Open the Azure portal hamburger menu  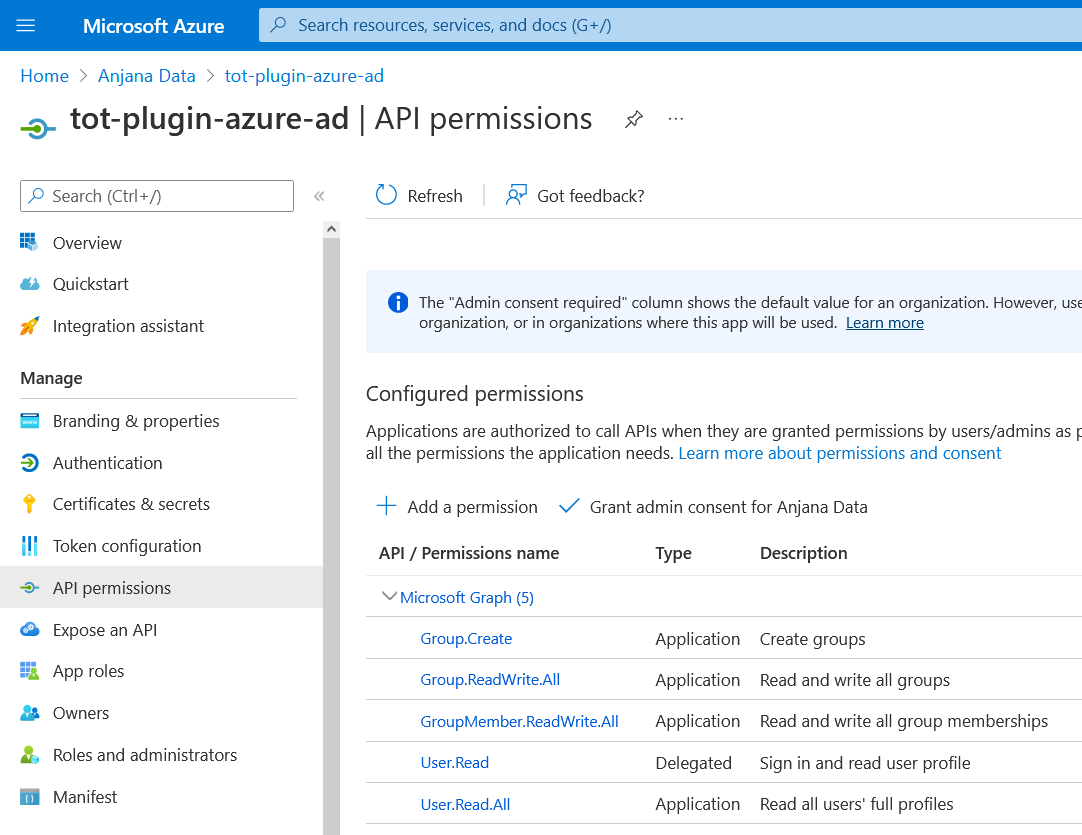pyautogui.click(x=26, y=25)
